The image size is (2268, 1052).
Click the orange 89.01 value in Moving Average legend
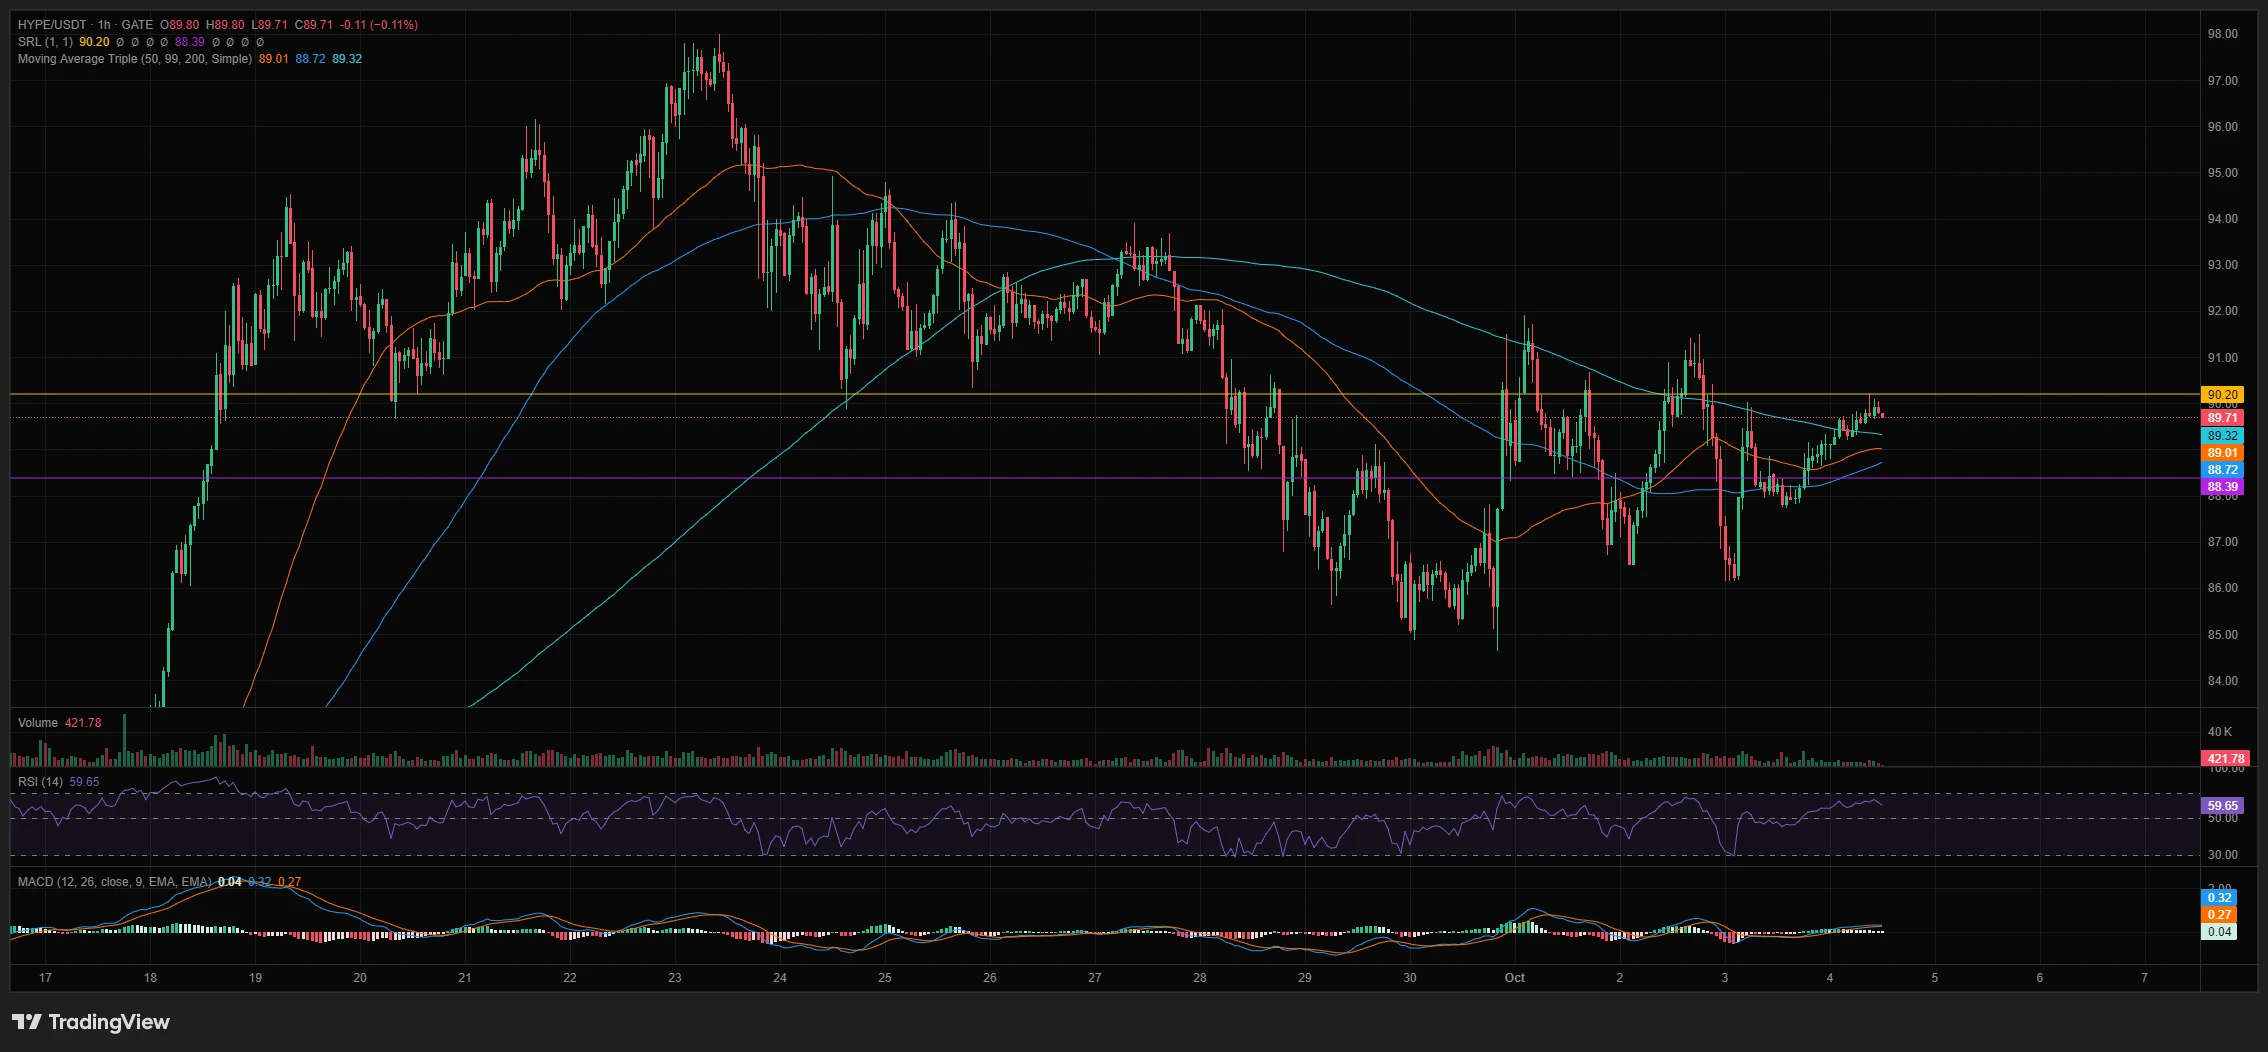(x=273, y=59)
